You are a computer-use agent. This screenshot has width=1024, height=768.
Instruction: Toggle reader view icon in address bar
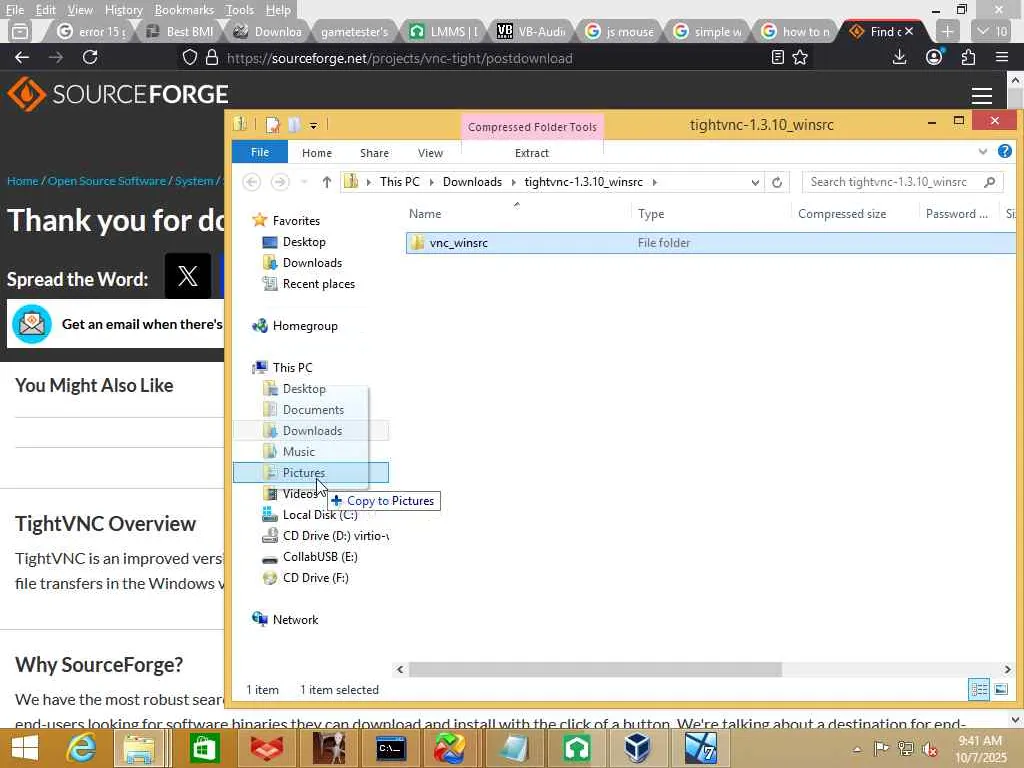pos(777,57)
